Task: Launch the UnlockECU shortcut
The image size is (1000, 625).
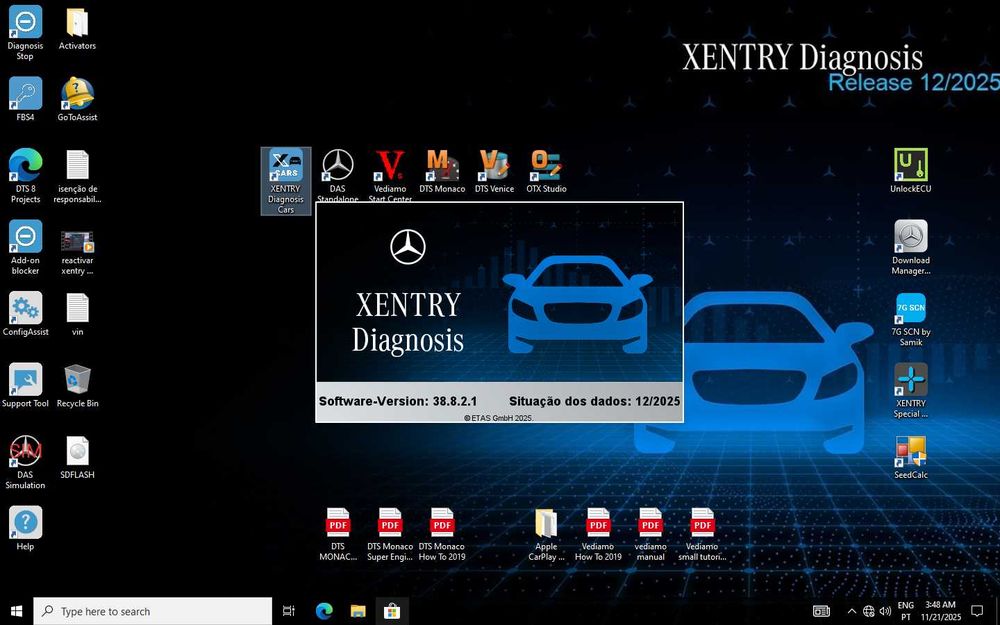Action: (911, 171)
